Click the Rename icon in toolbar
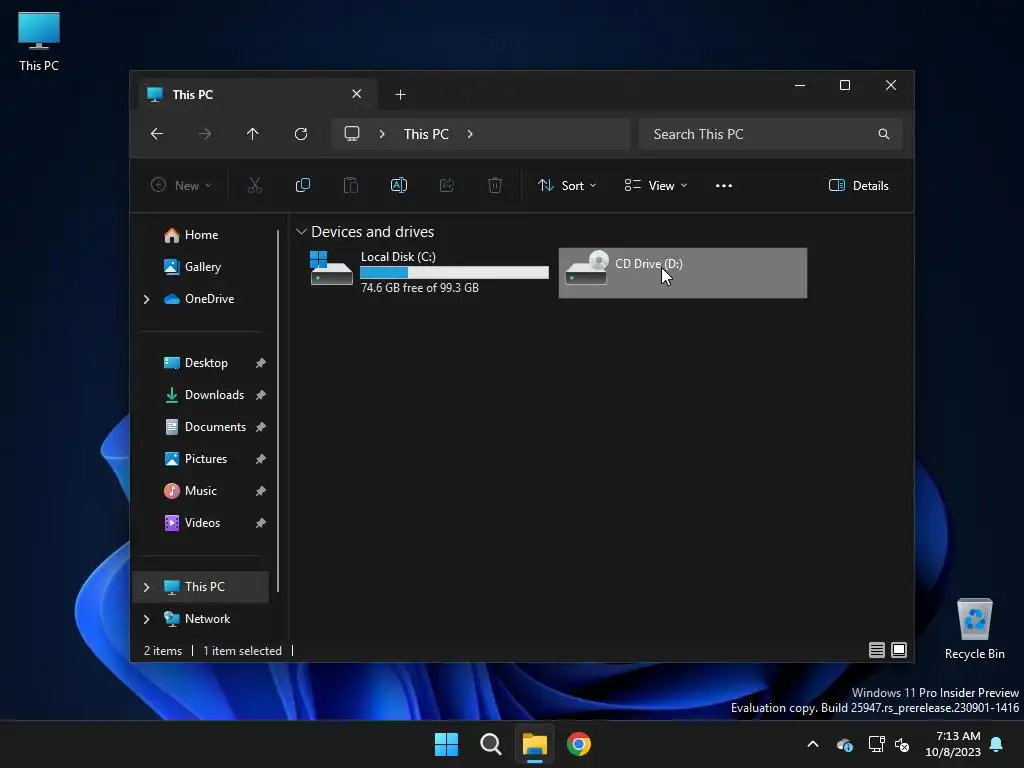The width and height of the screenshot is (1024, 768). (x=398, y=185)
